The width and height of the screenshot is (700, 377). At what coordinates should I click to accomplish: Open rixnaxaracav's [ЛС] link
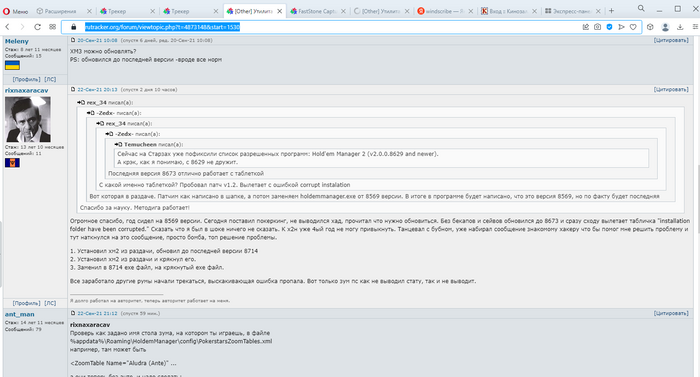coord(50,303)
